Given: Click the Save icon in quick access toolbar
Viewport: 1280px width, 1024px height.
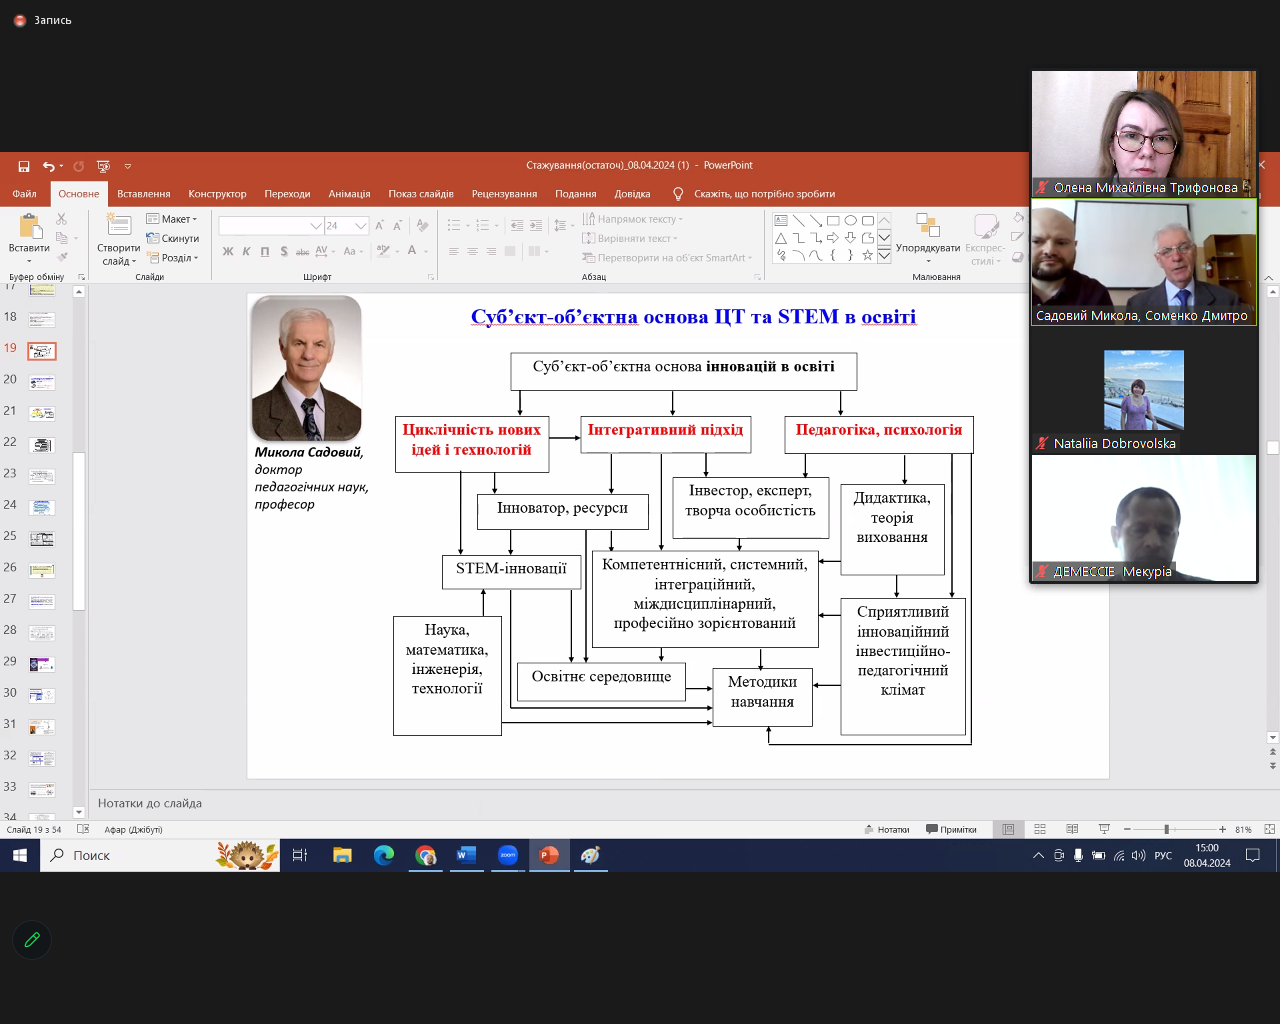Looking at the screenshot, I should click(x=23, y=166).
